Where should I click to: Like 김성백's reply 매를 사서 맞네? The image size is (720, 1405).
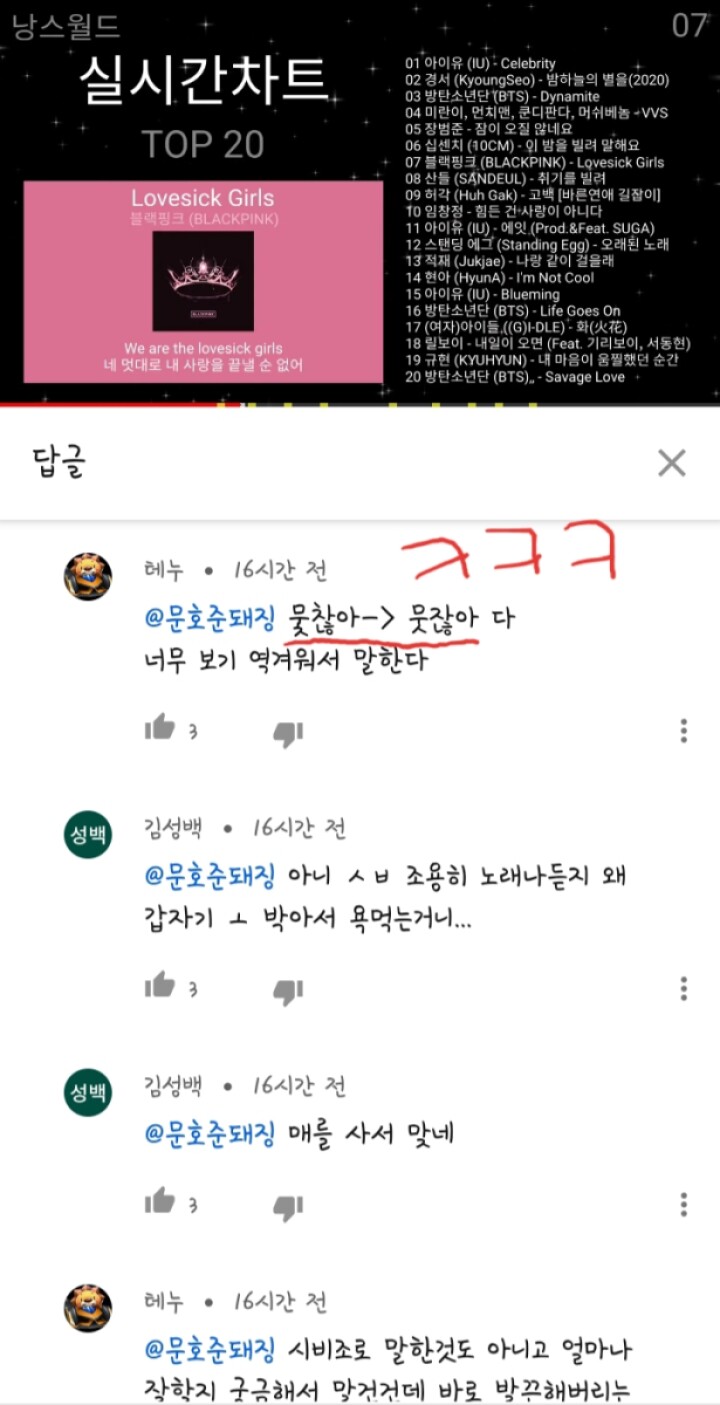pyautogui.click(x=159, y=1201)
